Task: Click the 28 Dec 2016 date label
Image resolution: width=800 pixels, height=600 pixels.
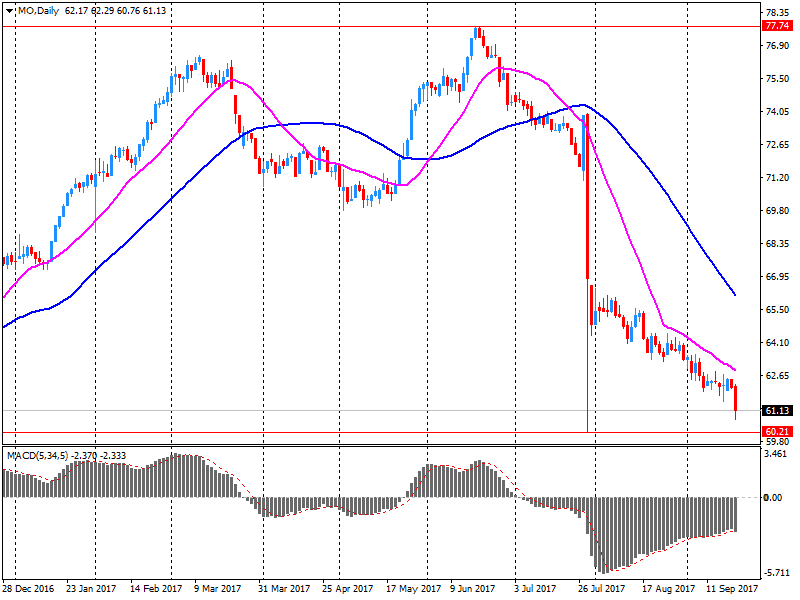Action: (28, 589)
